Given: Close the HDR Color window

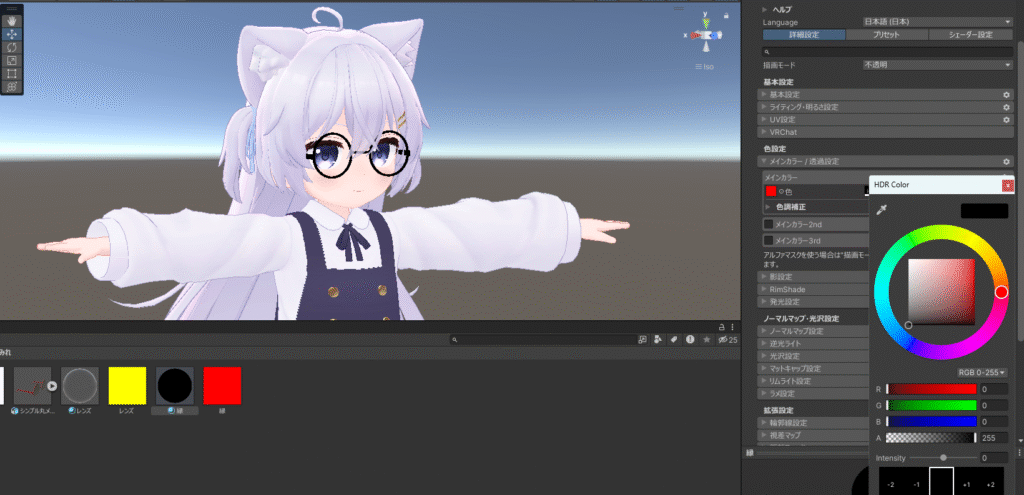Looking at the screenshot, I should pos(1007,185).
